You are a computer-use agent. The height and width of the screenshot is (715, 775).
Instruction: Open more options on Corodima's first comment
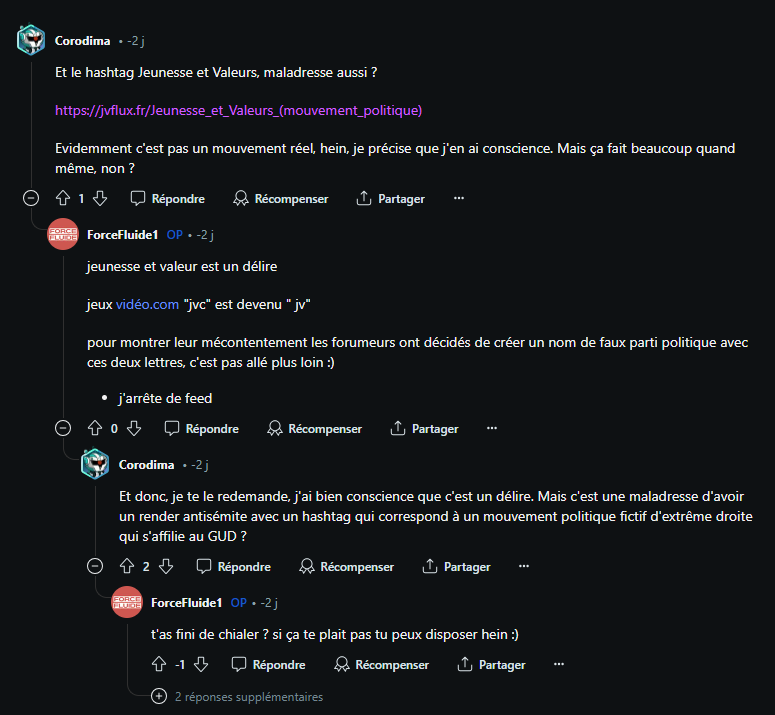[x=459, y=198]
